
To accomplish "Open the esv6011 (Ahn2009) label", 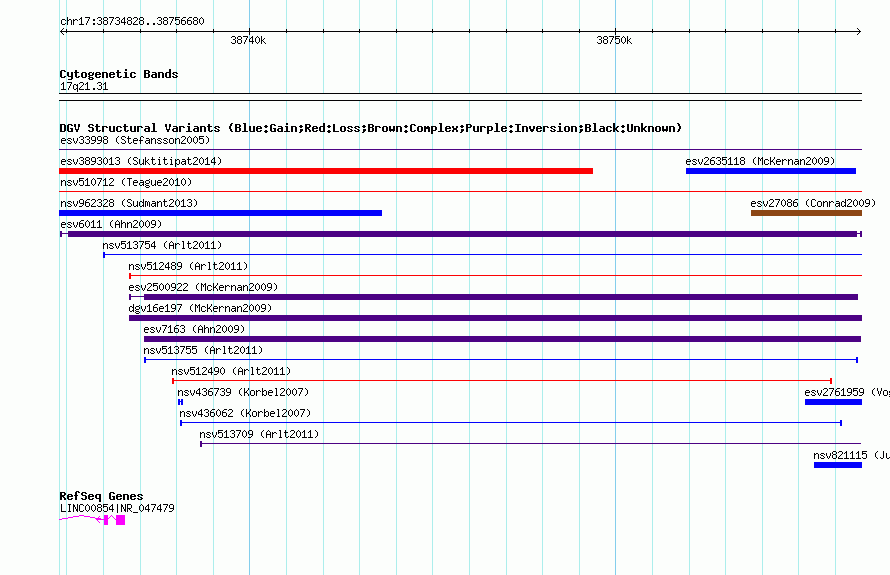I will click(111, 224).
